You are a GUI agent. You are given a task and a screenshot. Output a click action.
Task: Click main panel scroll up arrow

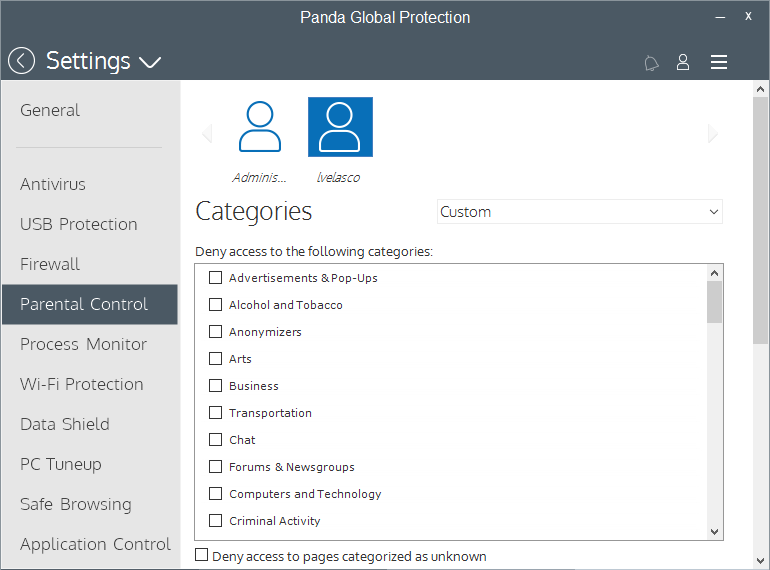pos(760,89)
